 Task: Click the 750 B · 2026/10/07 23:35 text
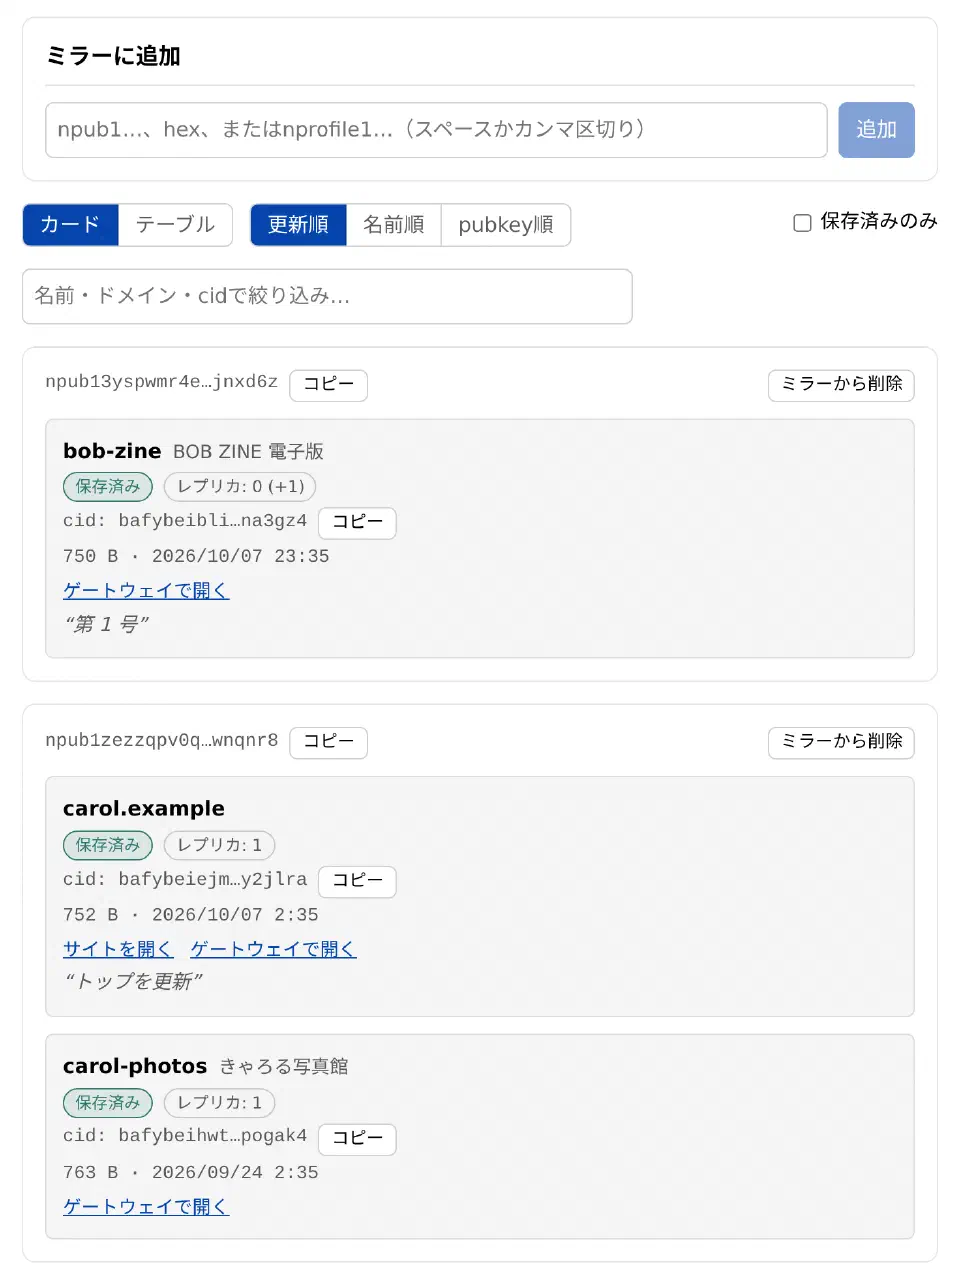(196, 556)
